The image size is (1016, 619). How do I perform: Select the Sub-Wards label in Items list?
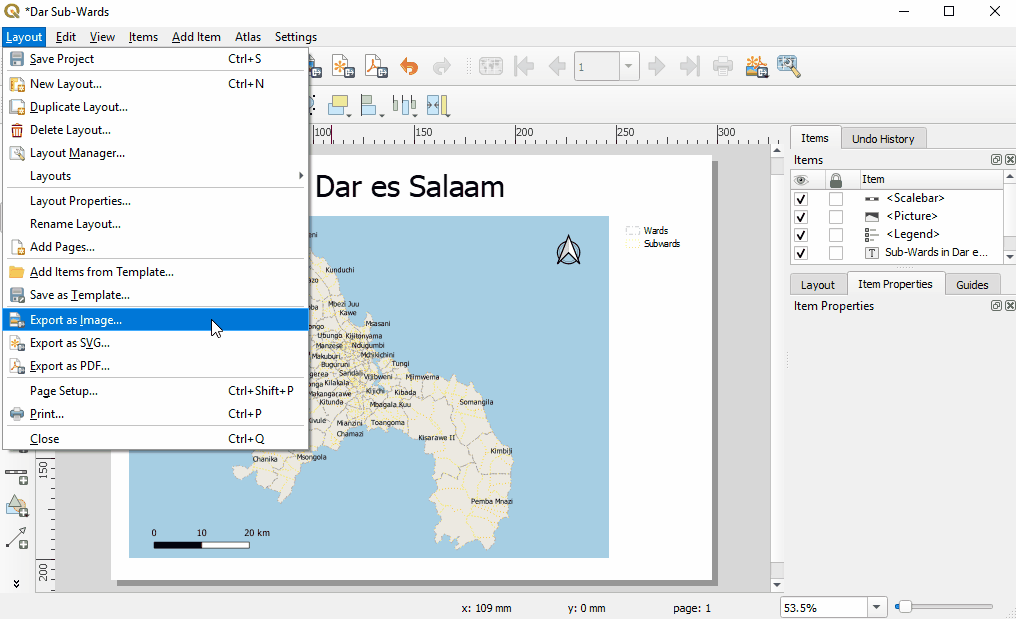click(935, 253)
